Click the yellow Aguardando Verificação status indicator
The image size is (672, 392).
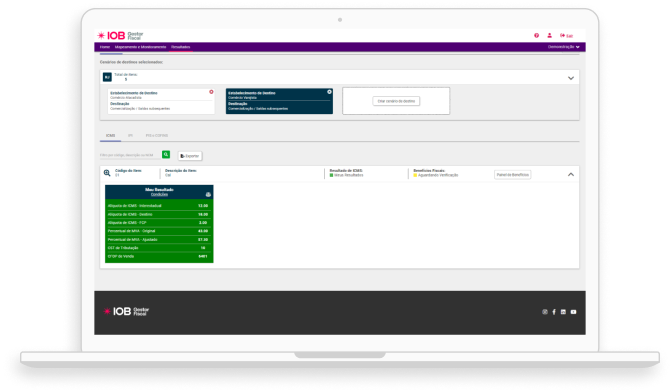coord(415,175)
